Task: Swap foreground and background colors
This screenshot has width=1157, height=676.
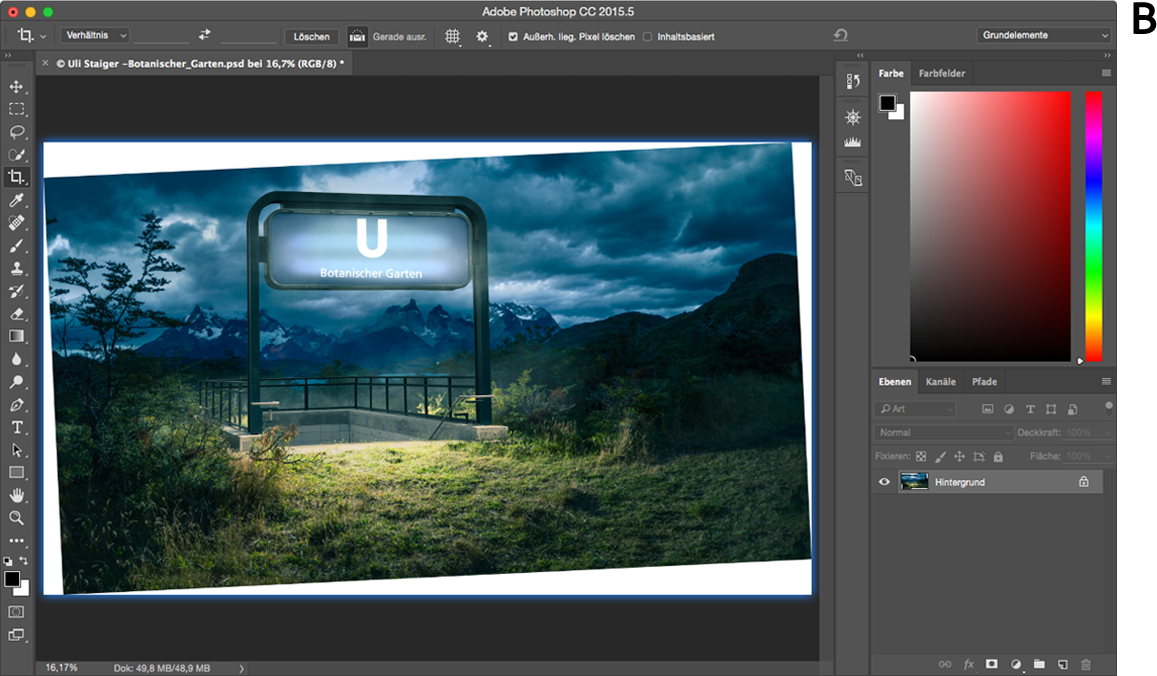Action: (x=24, y=561)
